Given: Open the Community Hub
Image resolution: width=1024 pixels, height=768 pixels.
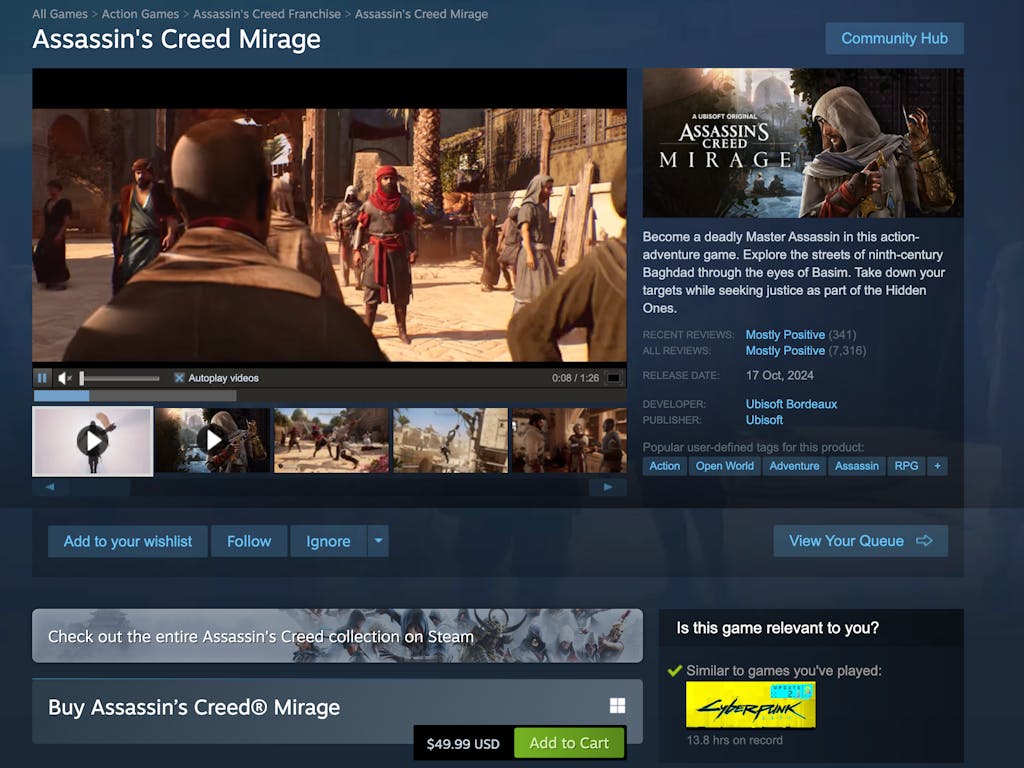Looking at the screenshot, I should coord(894,39).
